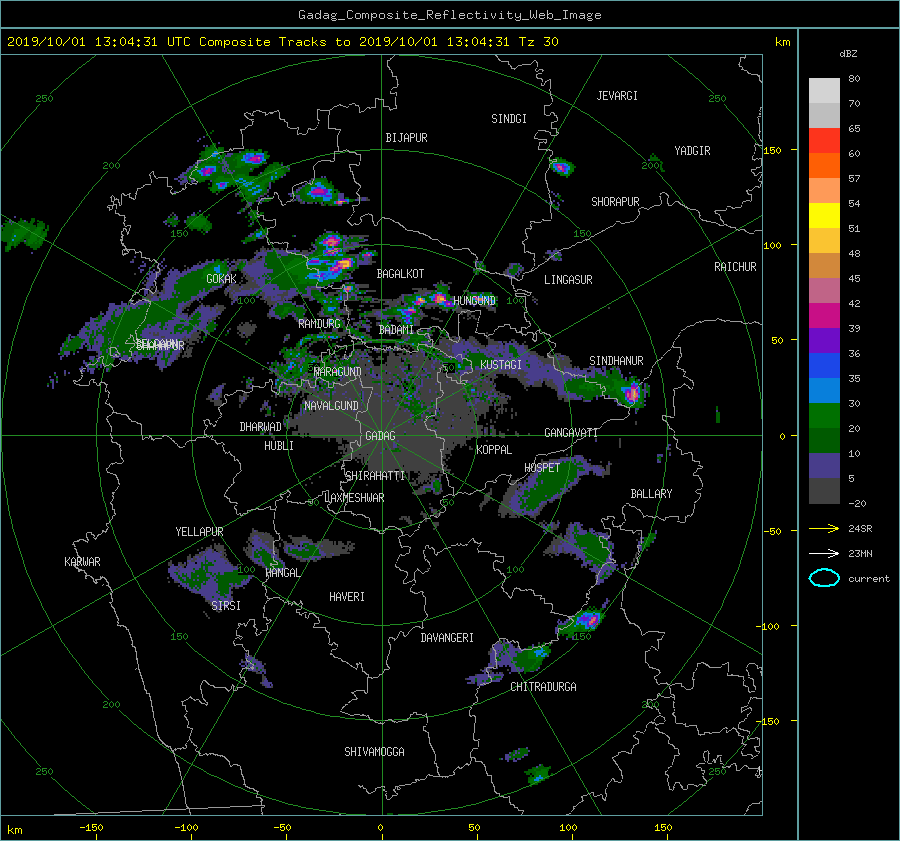This screenshot has width=900, height=841.
Task: Click the CHITRADURGA city label
Action: pos(543,687)
